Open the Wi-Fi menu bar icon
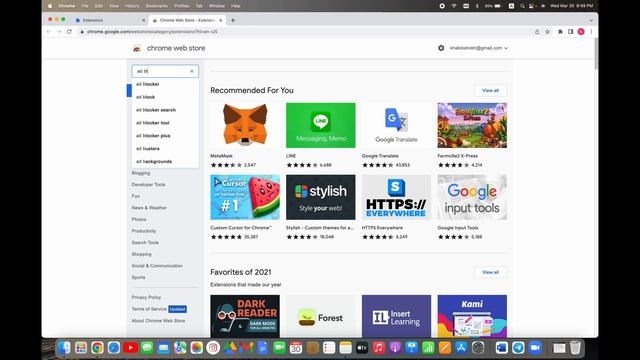 [x=454, y=6]
